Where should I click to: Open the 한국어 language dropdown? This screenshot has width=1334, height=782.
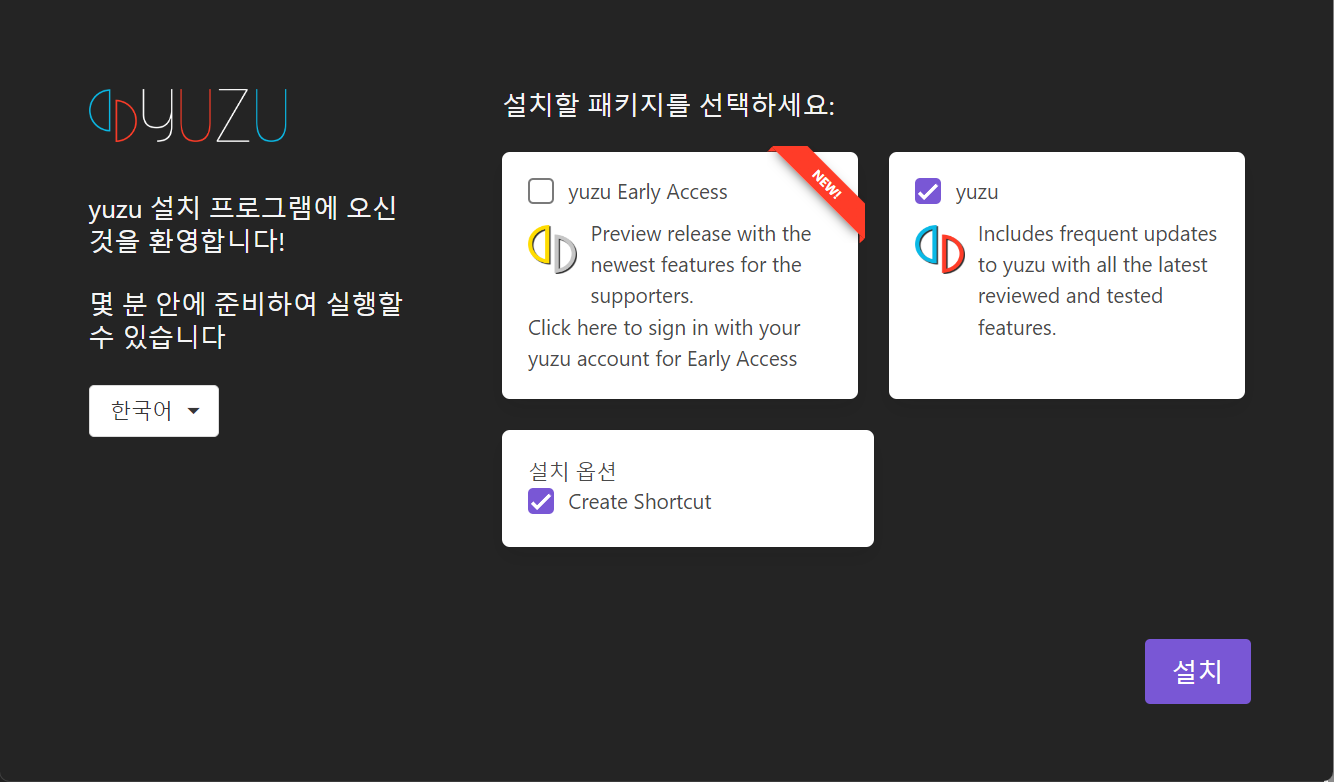click(x=154, y=411)
